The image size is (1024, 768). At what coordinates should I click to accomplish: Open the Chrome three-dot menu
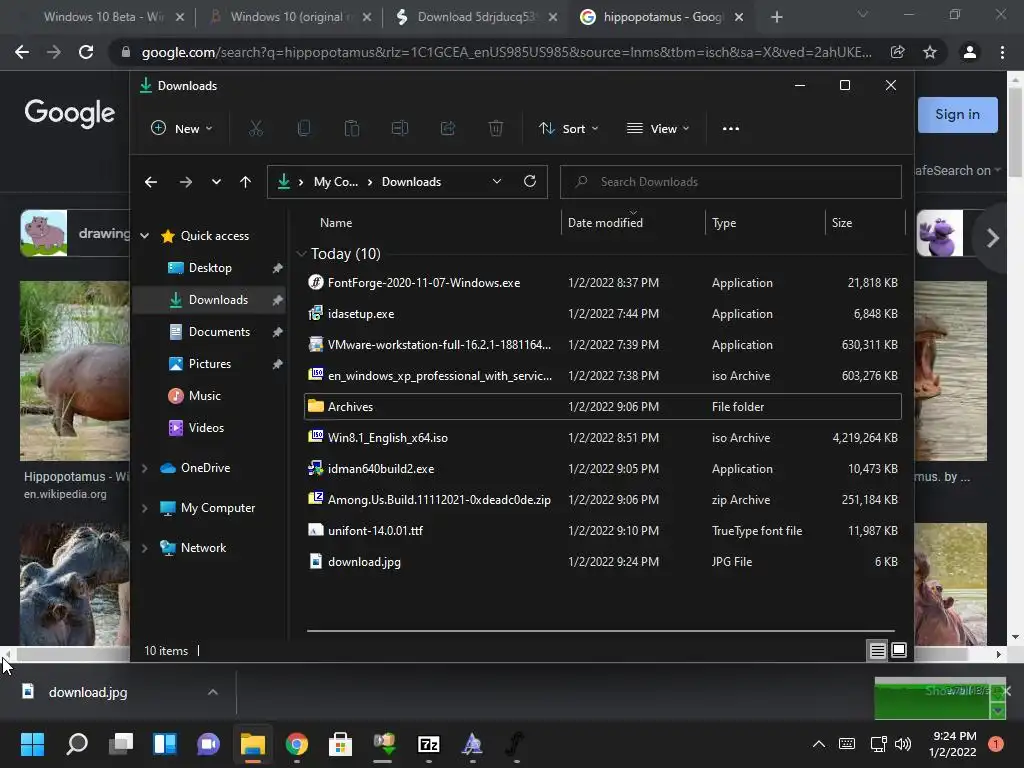point(1002,52)
